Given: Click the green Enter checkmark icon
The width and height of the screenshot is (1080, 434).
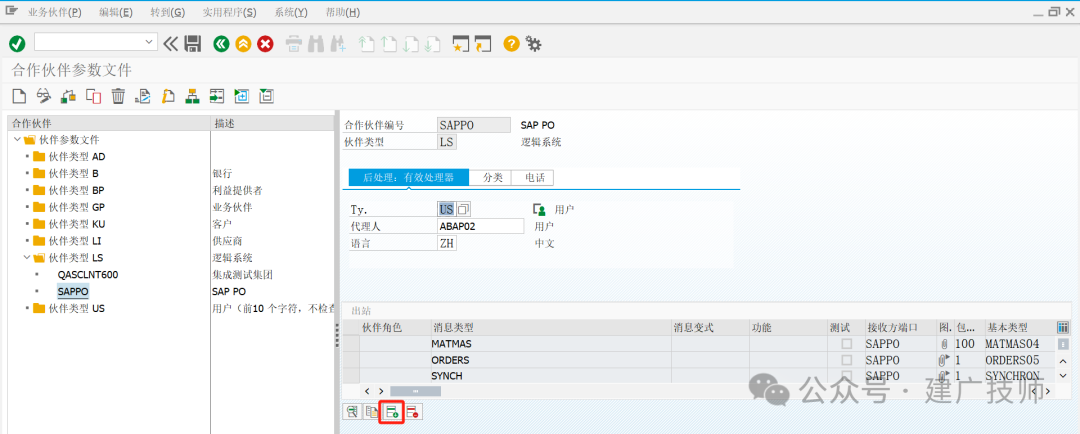Looking at the screenshot, I should click(17, 44).
